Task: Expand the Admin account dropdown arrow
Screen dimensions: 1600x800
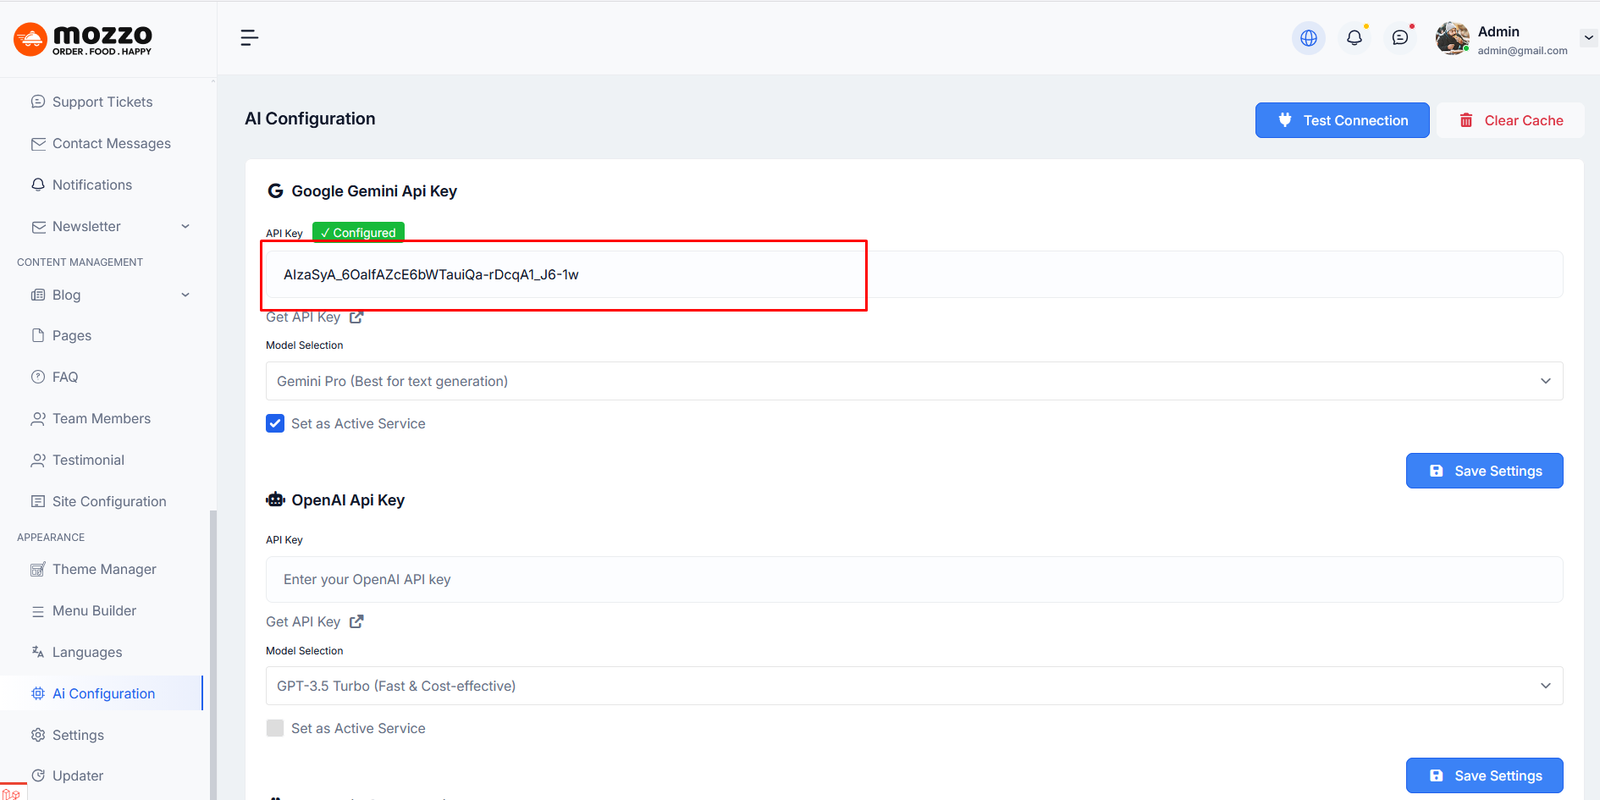Action: click(x=1588, y=38)
